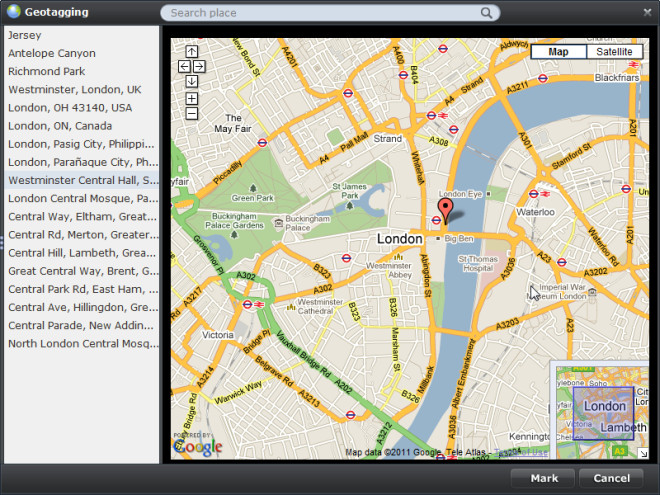This screenshot has width=660, height=495.
Task: Pan the map right with the arrow
Action: (199, 67)
